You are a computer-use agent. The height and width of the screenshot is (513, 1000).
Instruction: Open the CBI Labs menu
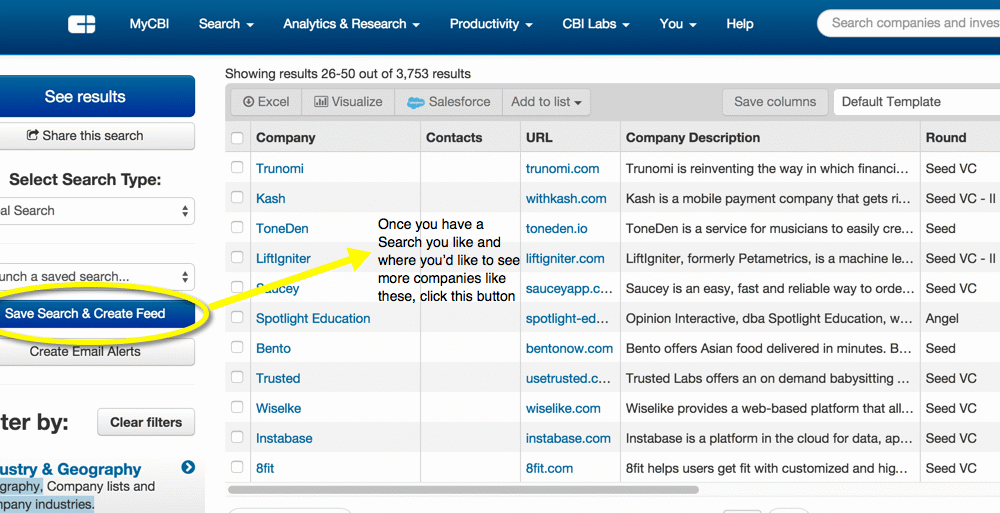click(x=596, y=24)
